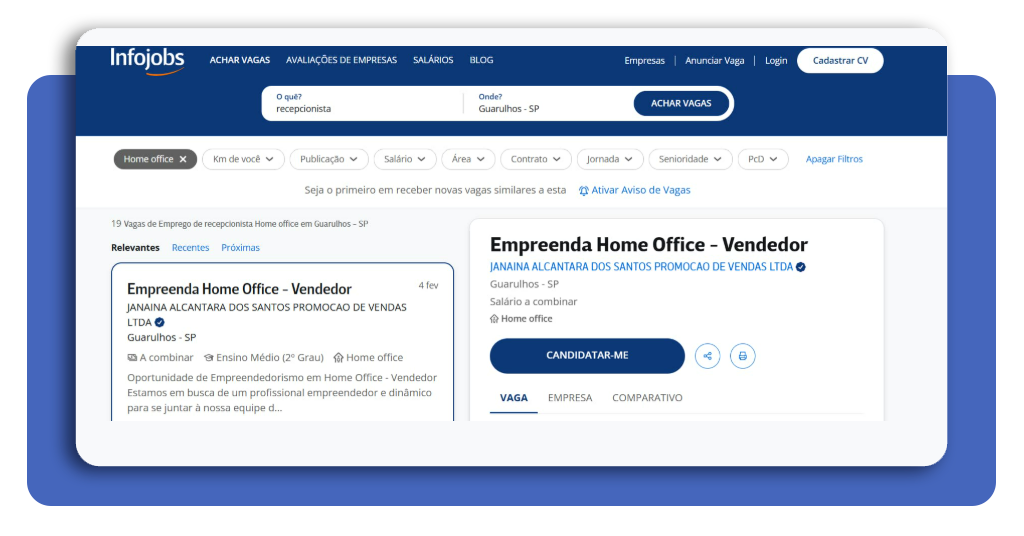The width and height of the screenshot is (1024, 536).
Task: Click the Apagar Filtros link
Action: tap(834, 159)
